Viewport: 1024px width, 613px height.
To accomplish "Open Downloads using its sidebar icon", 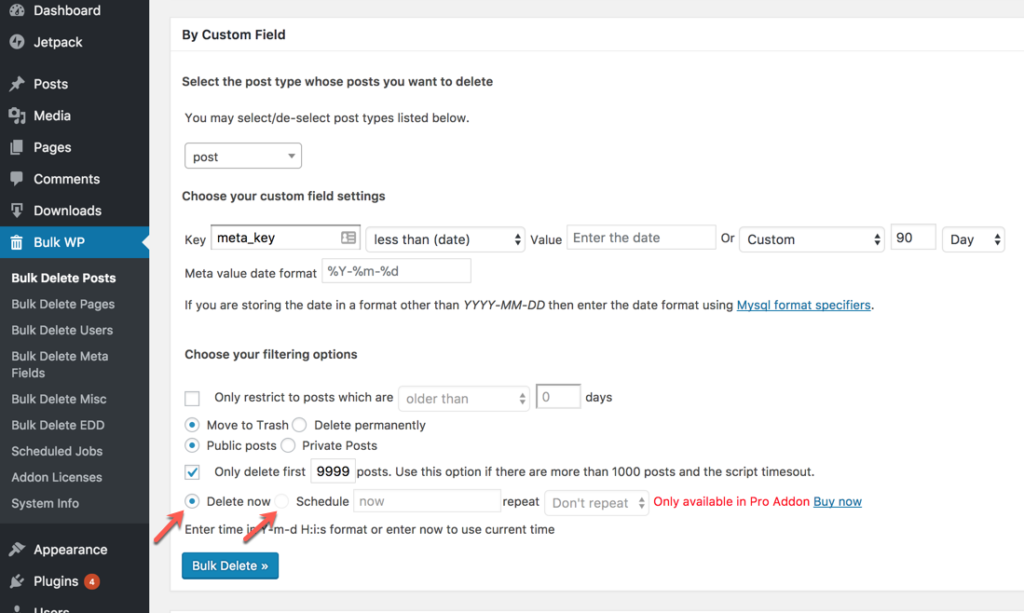I will (x=14, y=210).
